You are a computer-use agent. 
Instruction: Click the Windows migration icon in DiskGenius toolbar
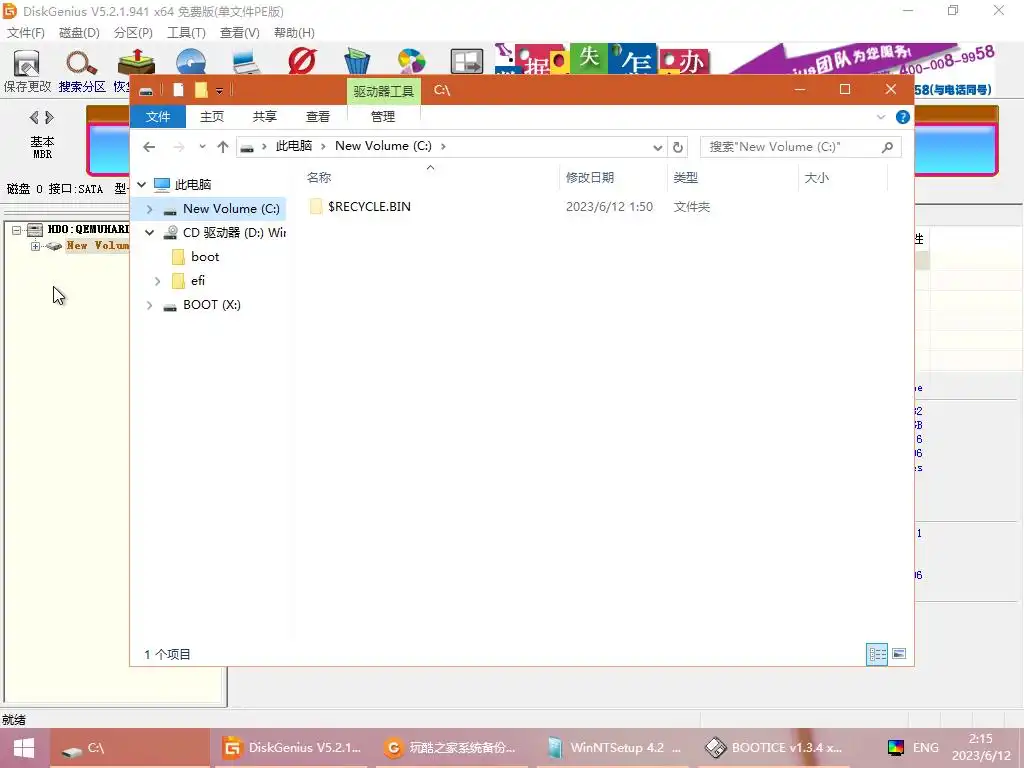[x=467, y=62]
